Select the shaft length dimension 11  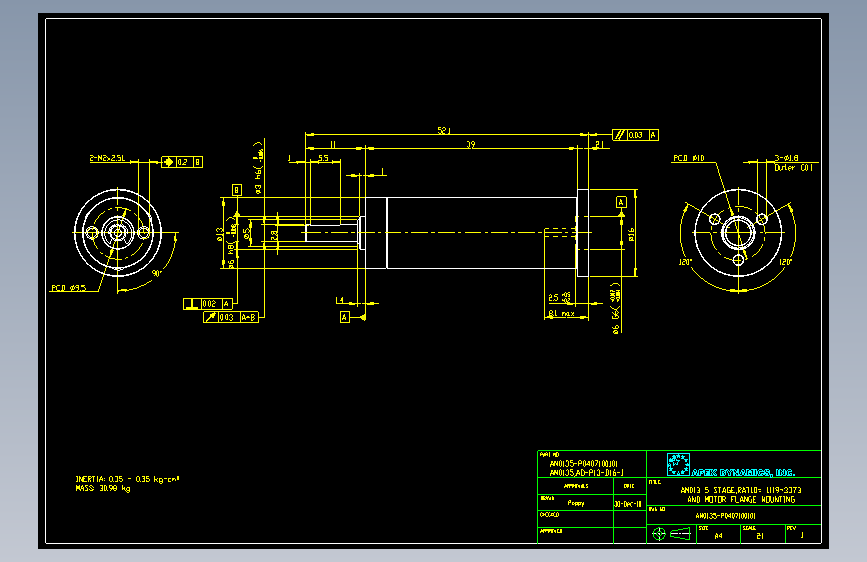(333, 144)
